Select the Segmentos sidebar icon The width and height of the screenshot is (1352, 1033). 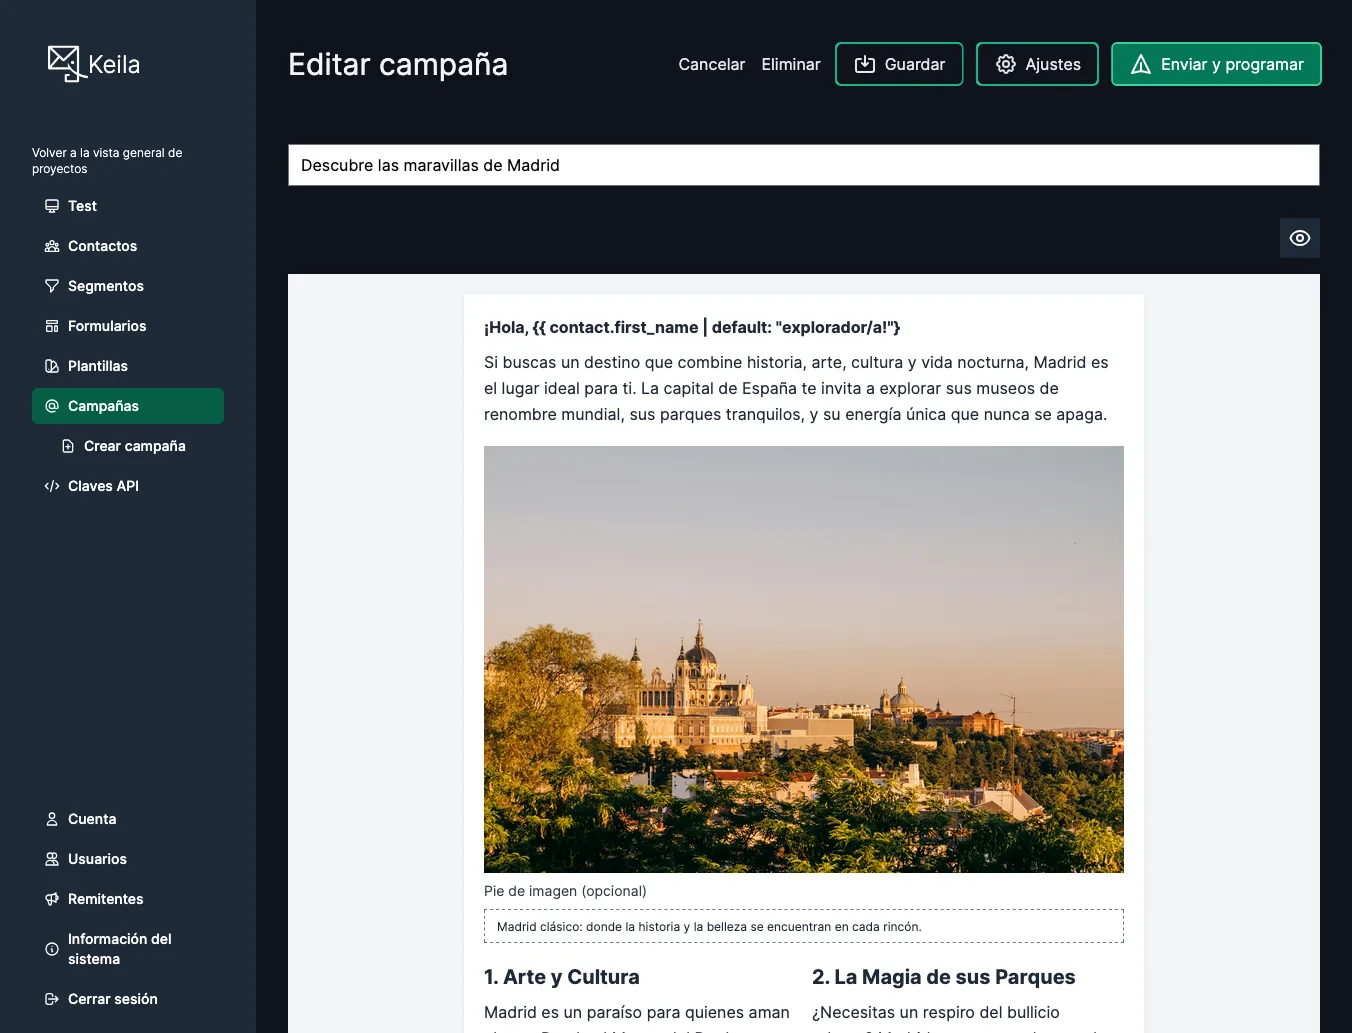coord(51,286)
